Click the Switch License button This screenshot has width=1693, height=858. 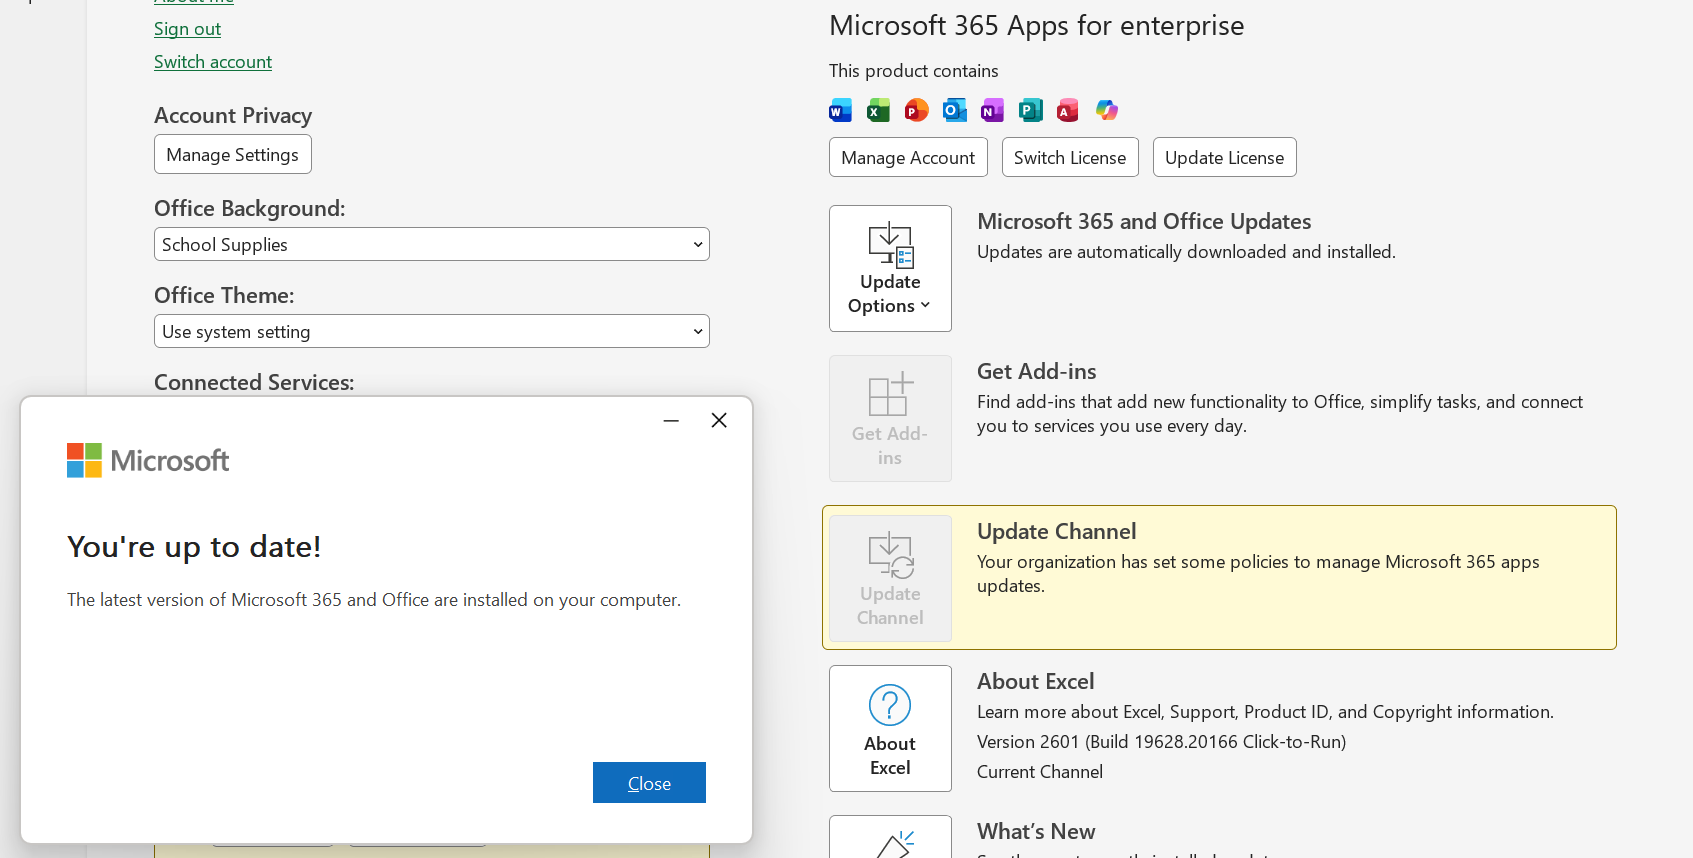pos(1070,157)
